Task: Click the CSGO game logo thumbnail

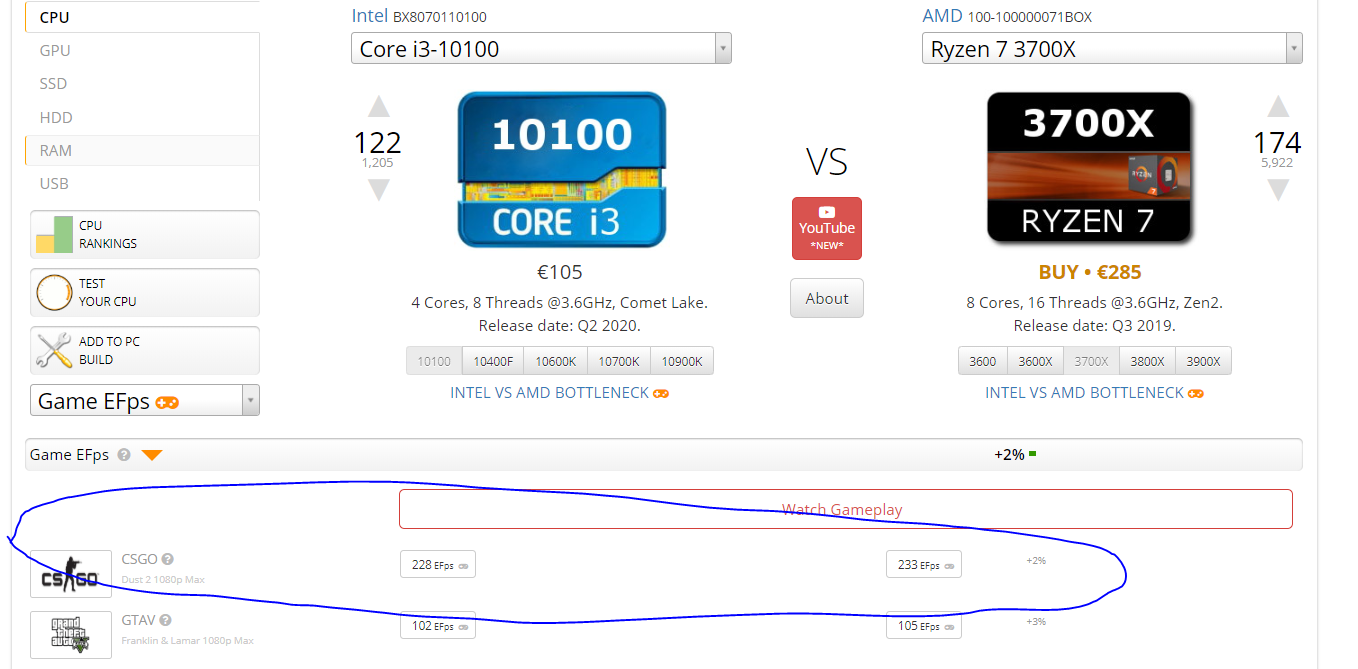Action: click(71, 574)
